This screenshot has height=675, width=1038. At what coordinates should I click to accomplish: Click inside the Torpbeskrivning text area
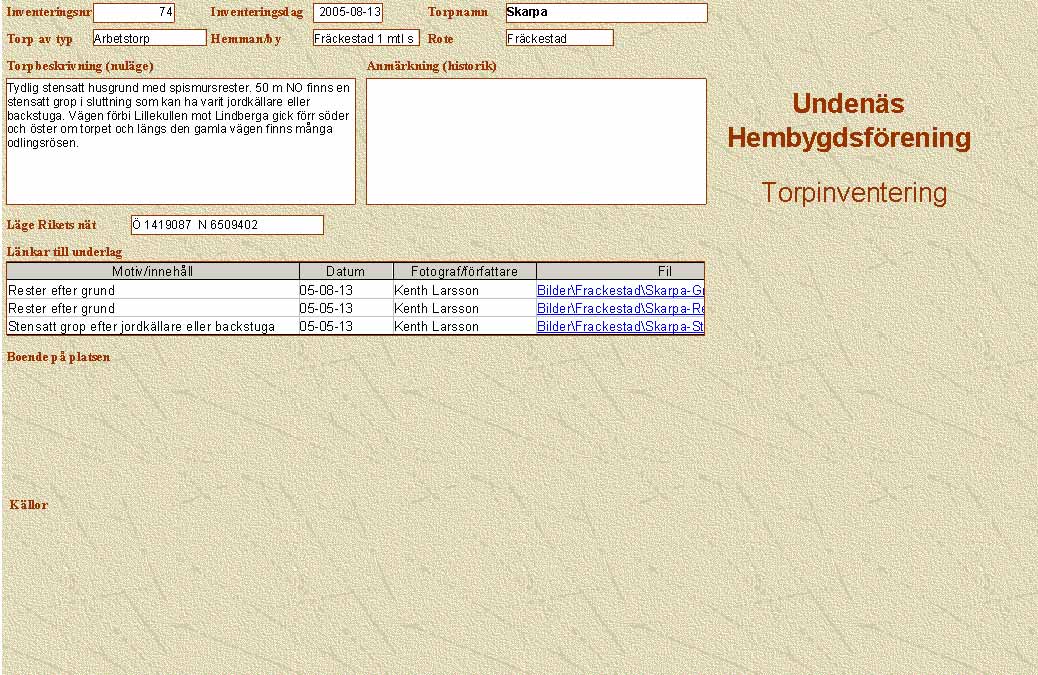180,141
